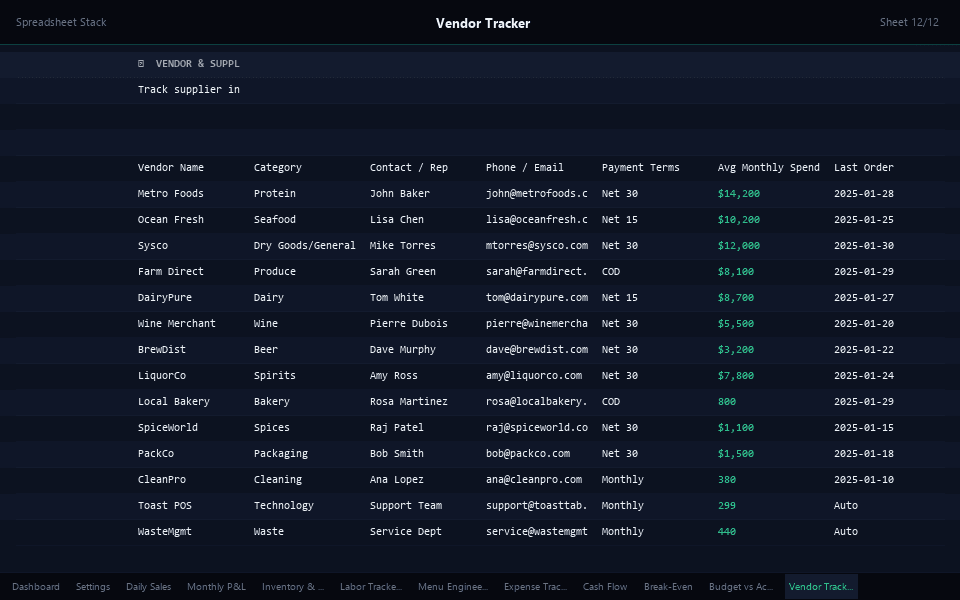960x600 pixels.
Task: Open the Settings sheet tab
Action: [x=93, y=587]
